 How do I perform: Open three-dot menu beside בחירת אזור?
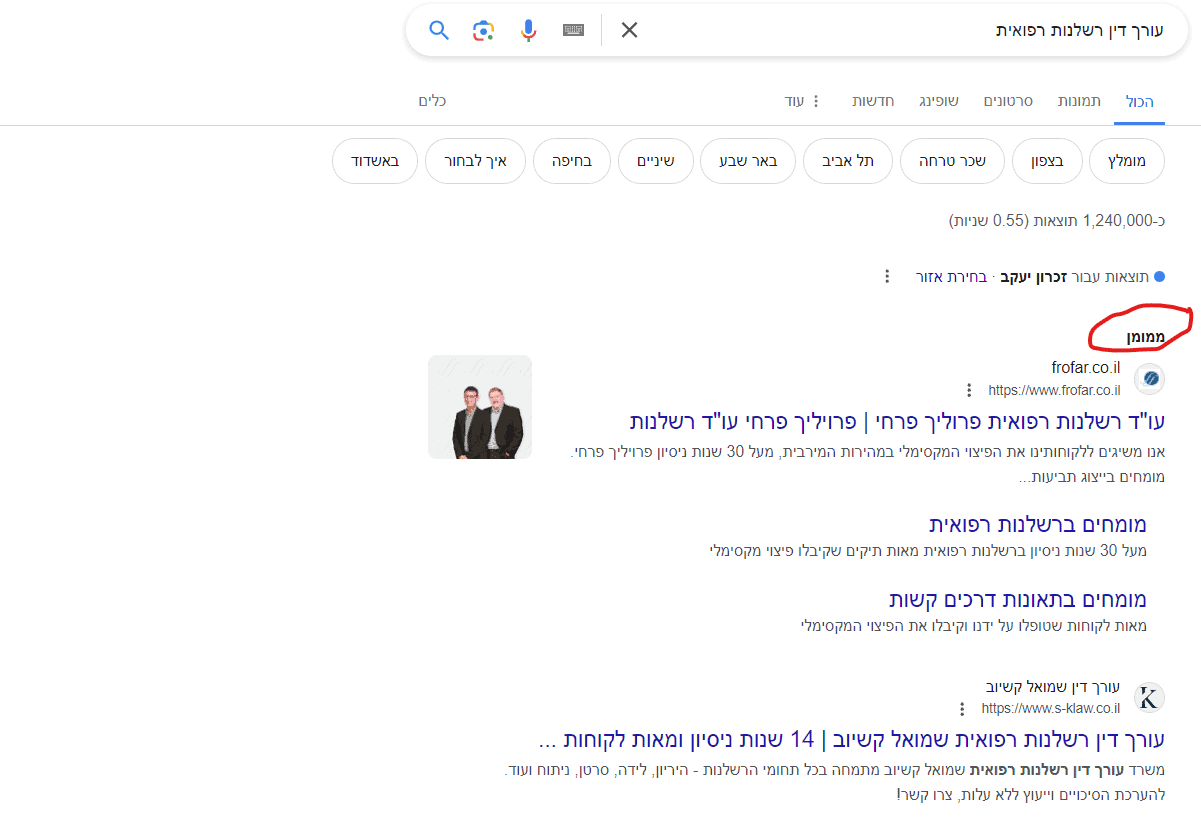click(887, 276)
